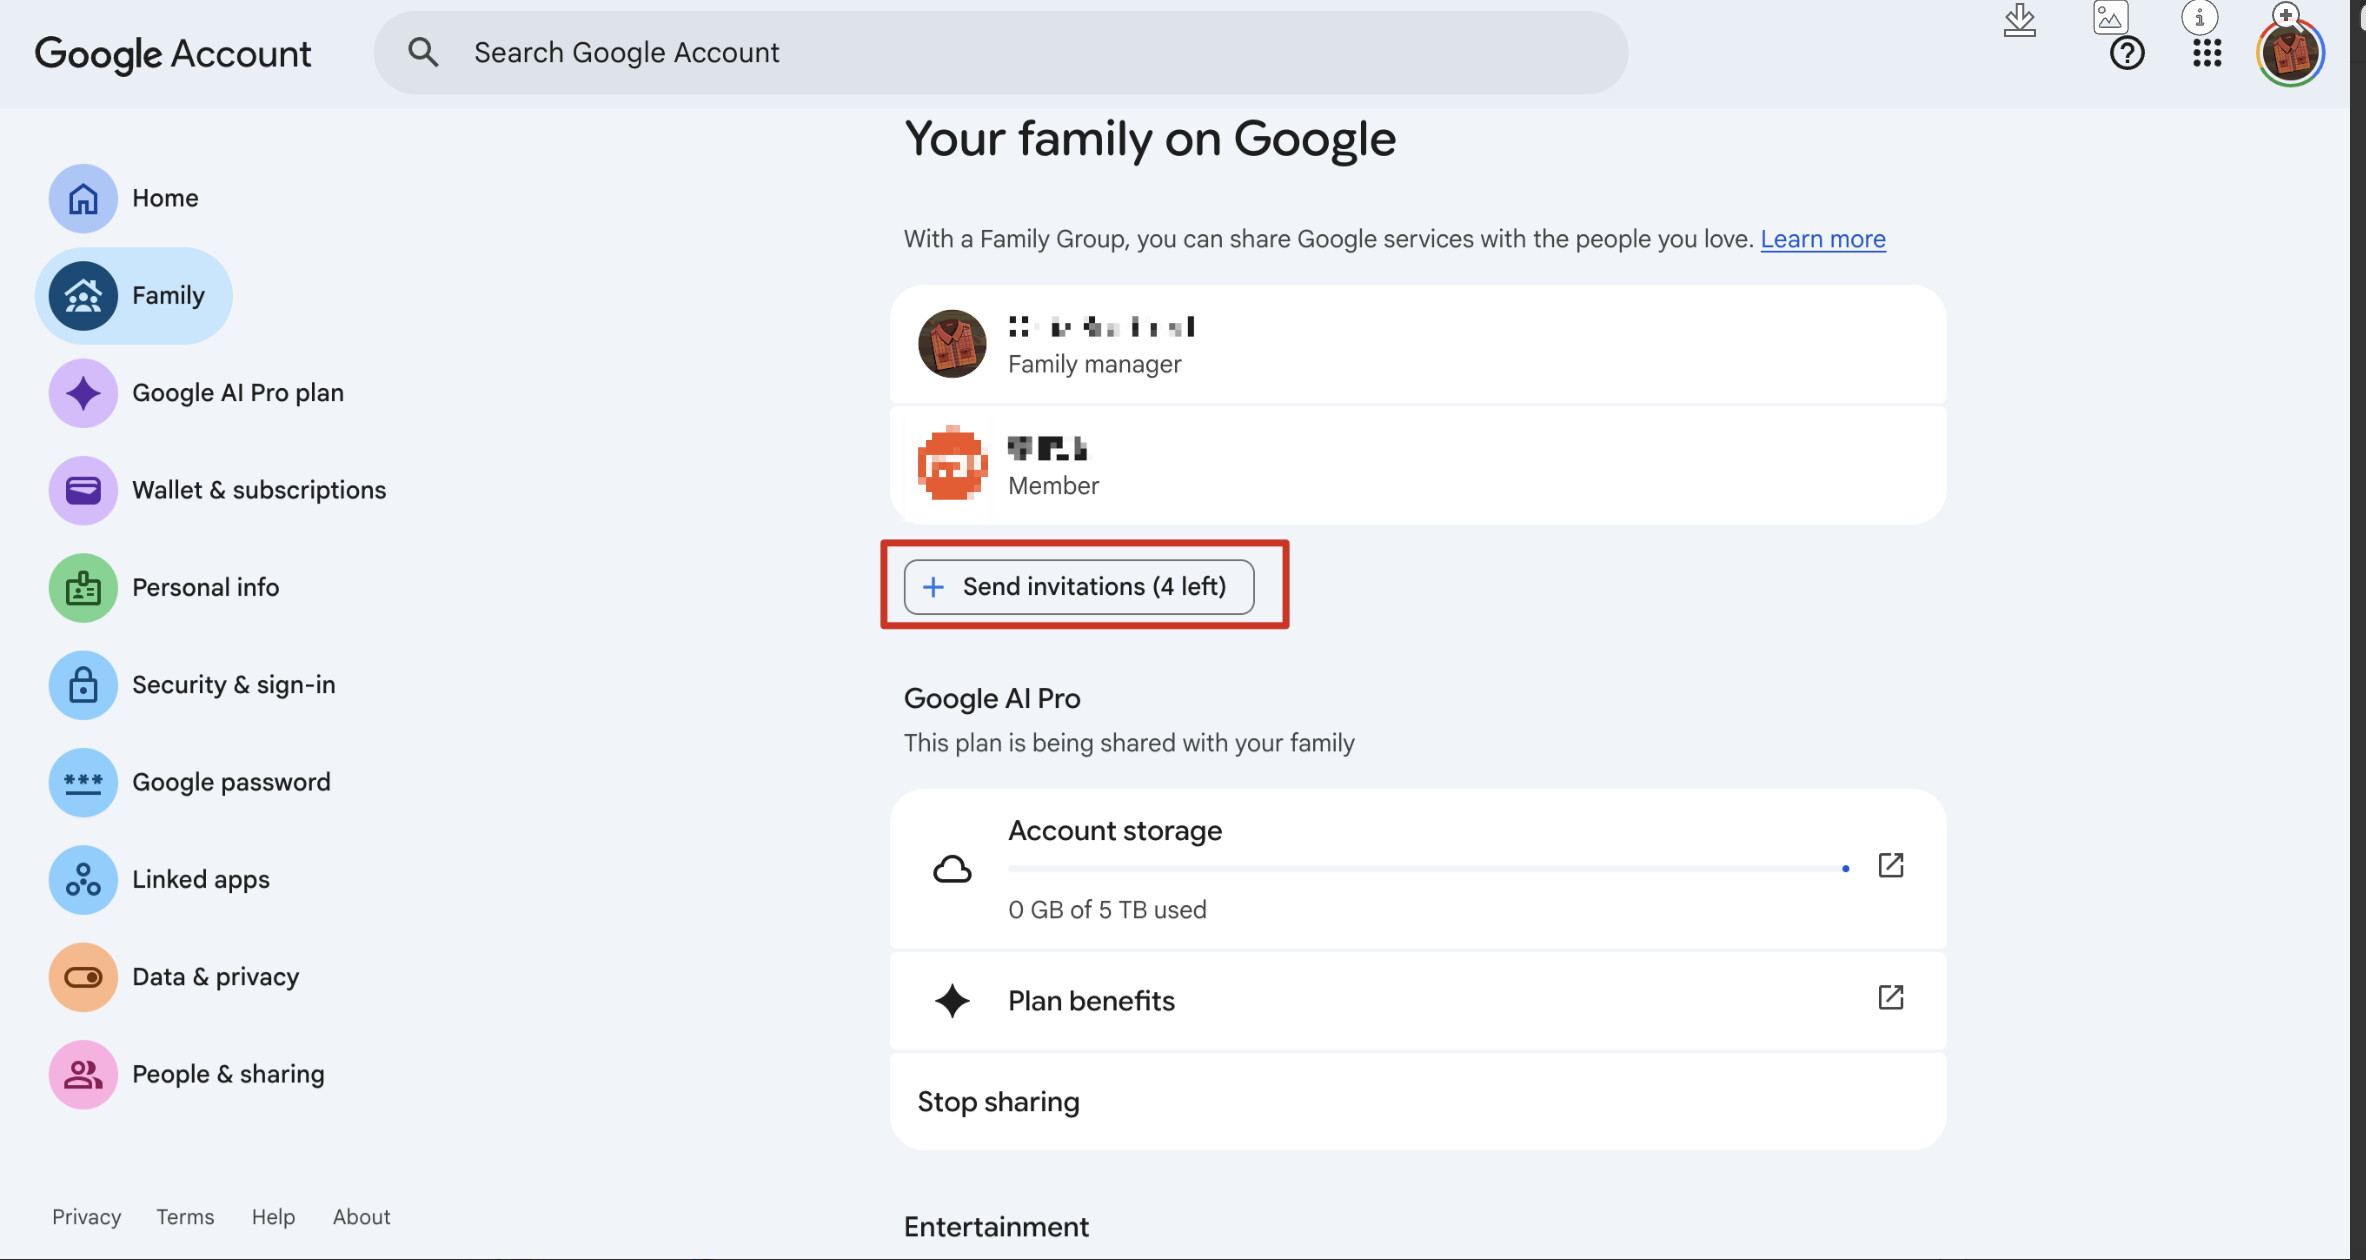The height and width of the screenshot is (1260, 2366).
Task: Open the Help footer link
Action: point(273,1217)
